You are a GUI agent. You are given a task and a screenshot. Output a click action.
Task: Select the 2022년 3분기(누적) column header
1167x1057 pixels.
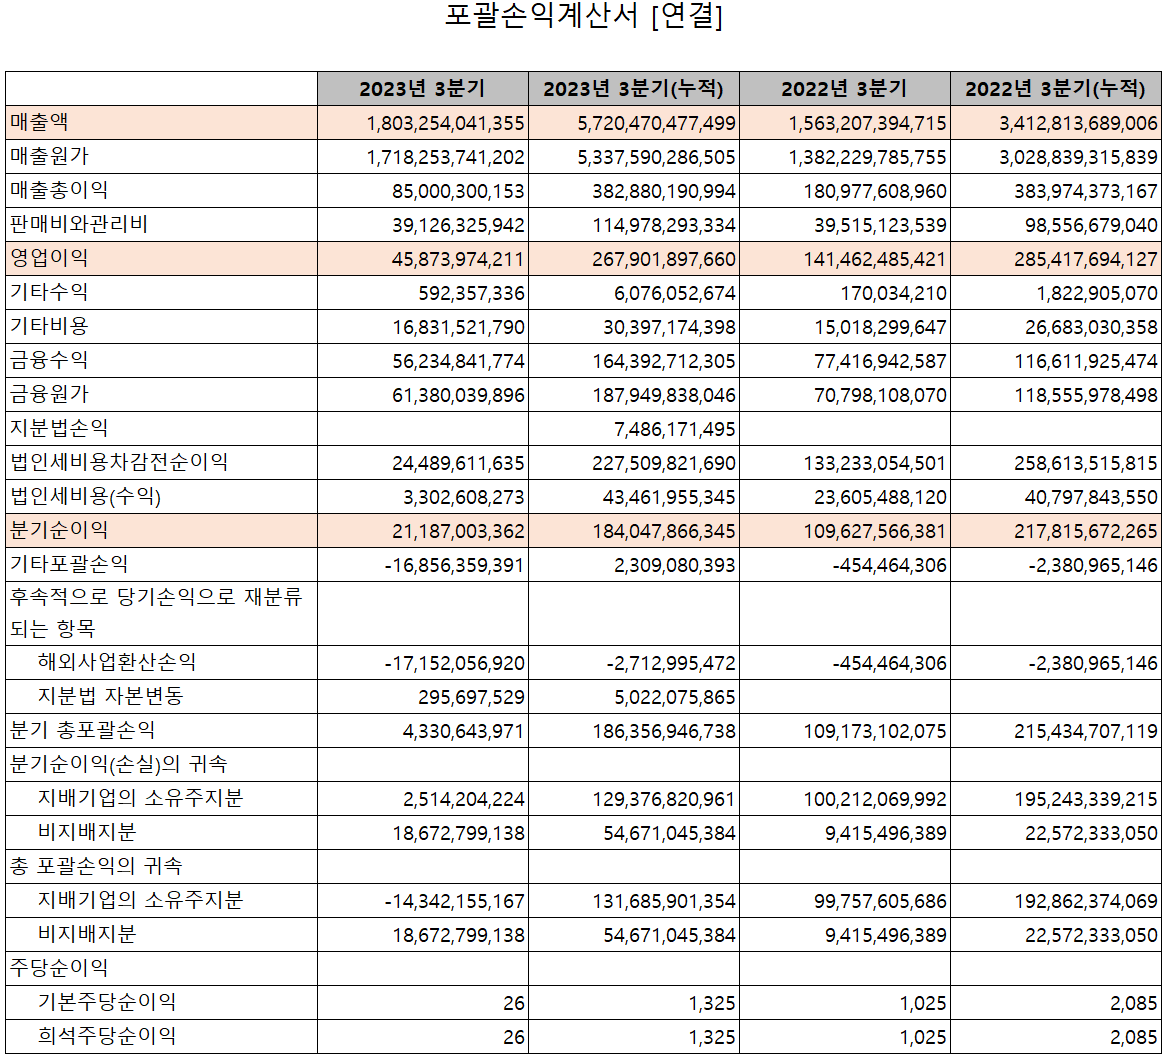[1055, 89]
